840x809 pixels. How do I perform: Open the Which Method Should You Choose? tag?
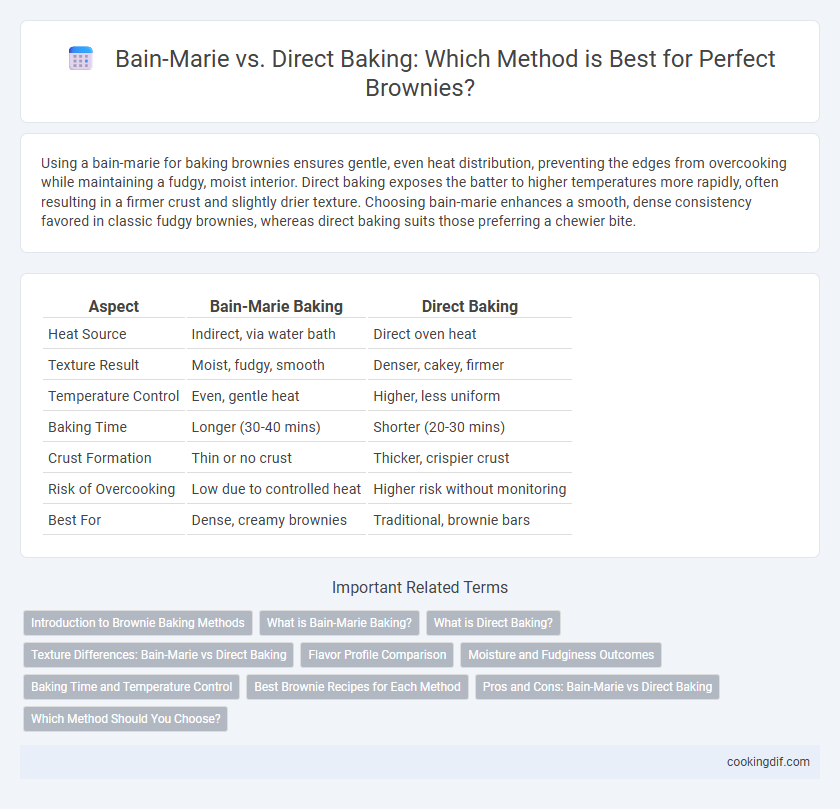tap(125, 718)
